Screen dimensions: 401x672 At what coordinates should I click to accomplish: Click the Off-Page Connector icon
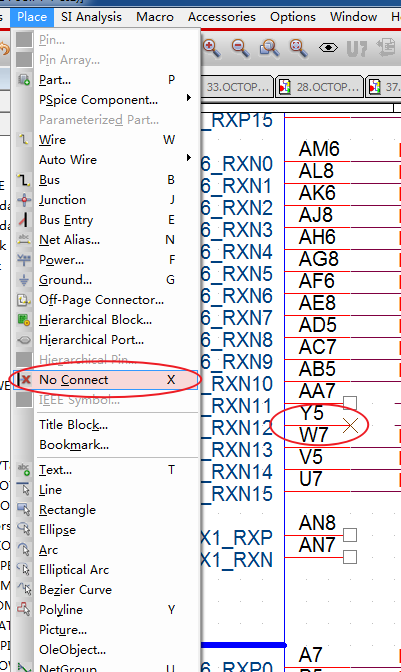[24, 300]
